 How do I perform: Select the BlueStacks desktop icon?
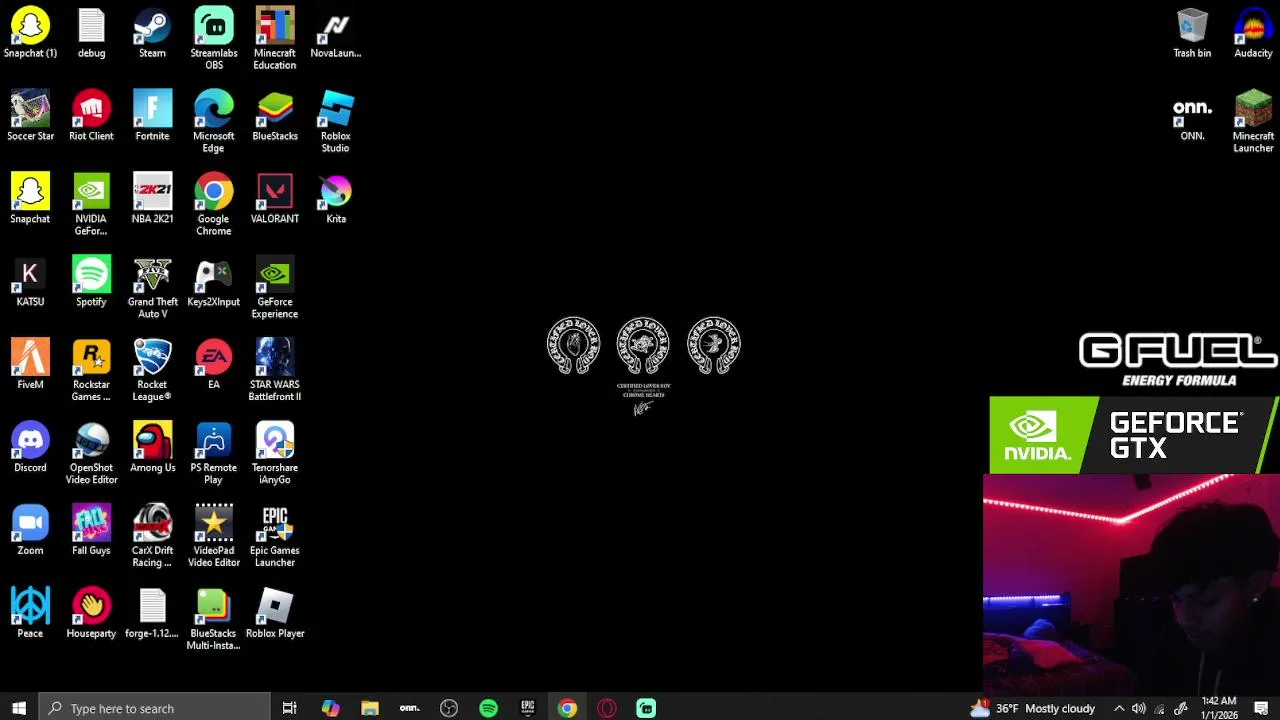coord(274,116)
